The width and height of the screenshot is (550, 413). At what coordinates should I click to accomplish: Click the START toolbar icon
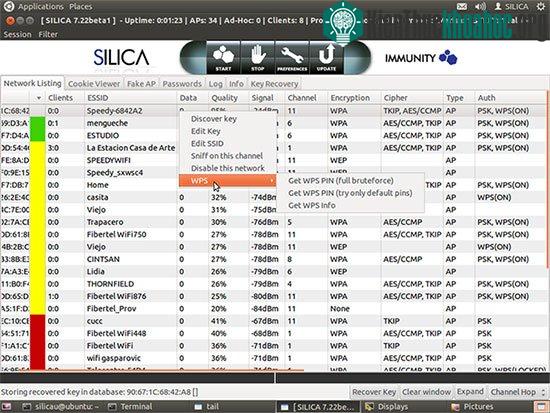click(223, 58)
